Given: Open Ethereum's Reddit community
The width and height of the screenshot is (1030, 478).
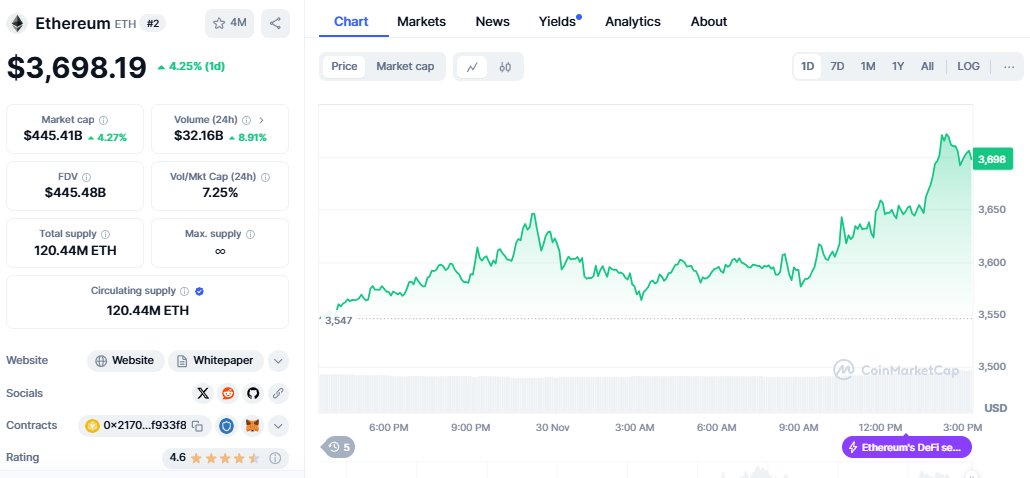Looking at the screenshot, I should pyautogui.click(x=228, y=393).
